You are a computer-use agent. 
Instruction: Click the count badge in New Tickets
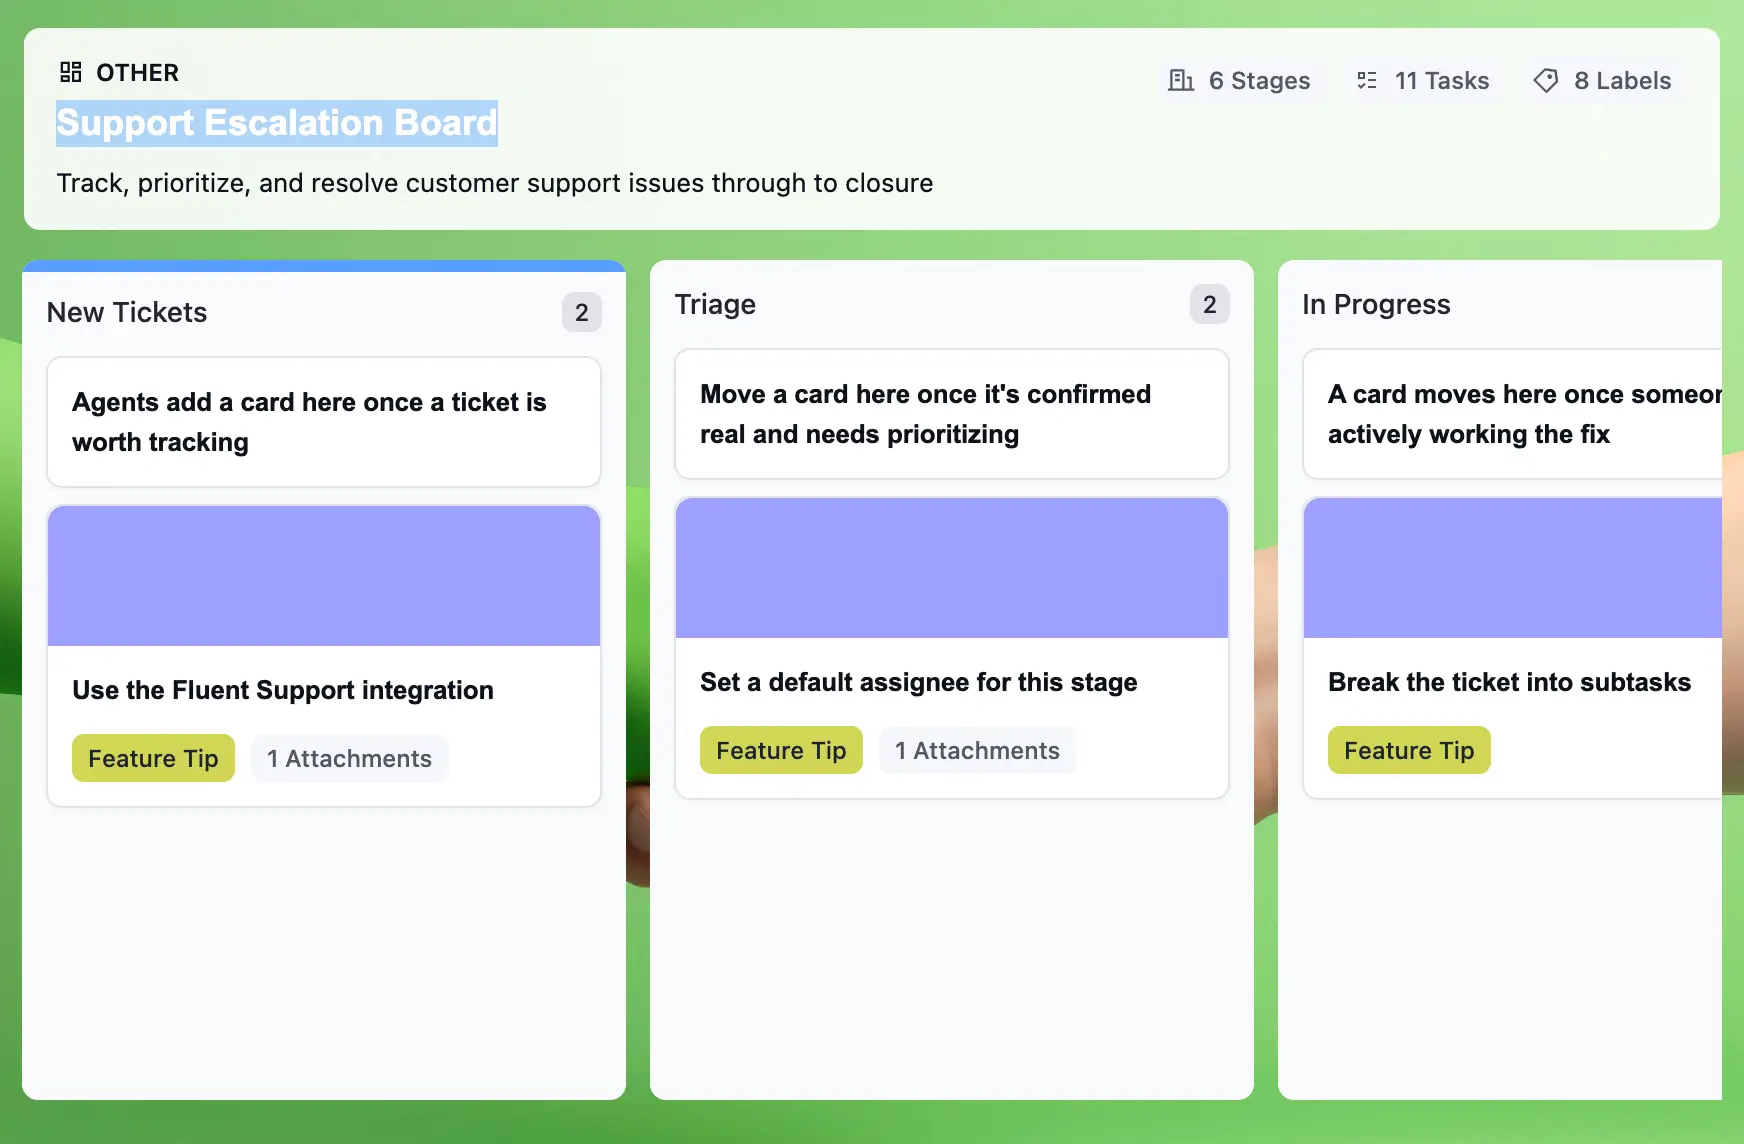point(582,312)
